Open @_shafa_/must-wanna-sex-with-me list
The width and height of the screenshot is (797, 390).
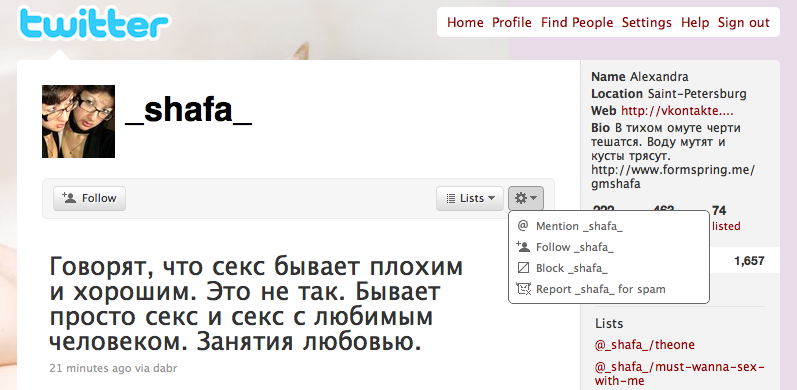click(x=680, y=373)
